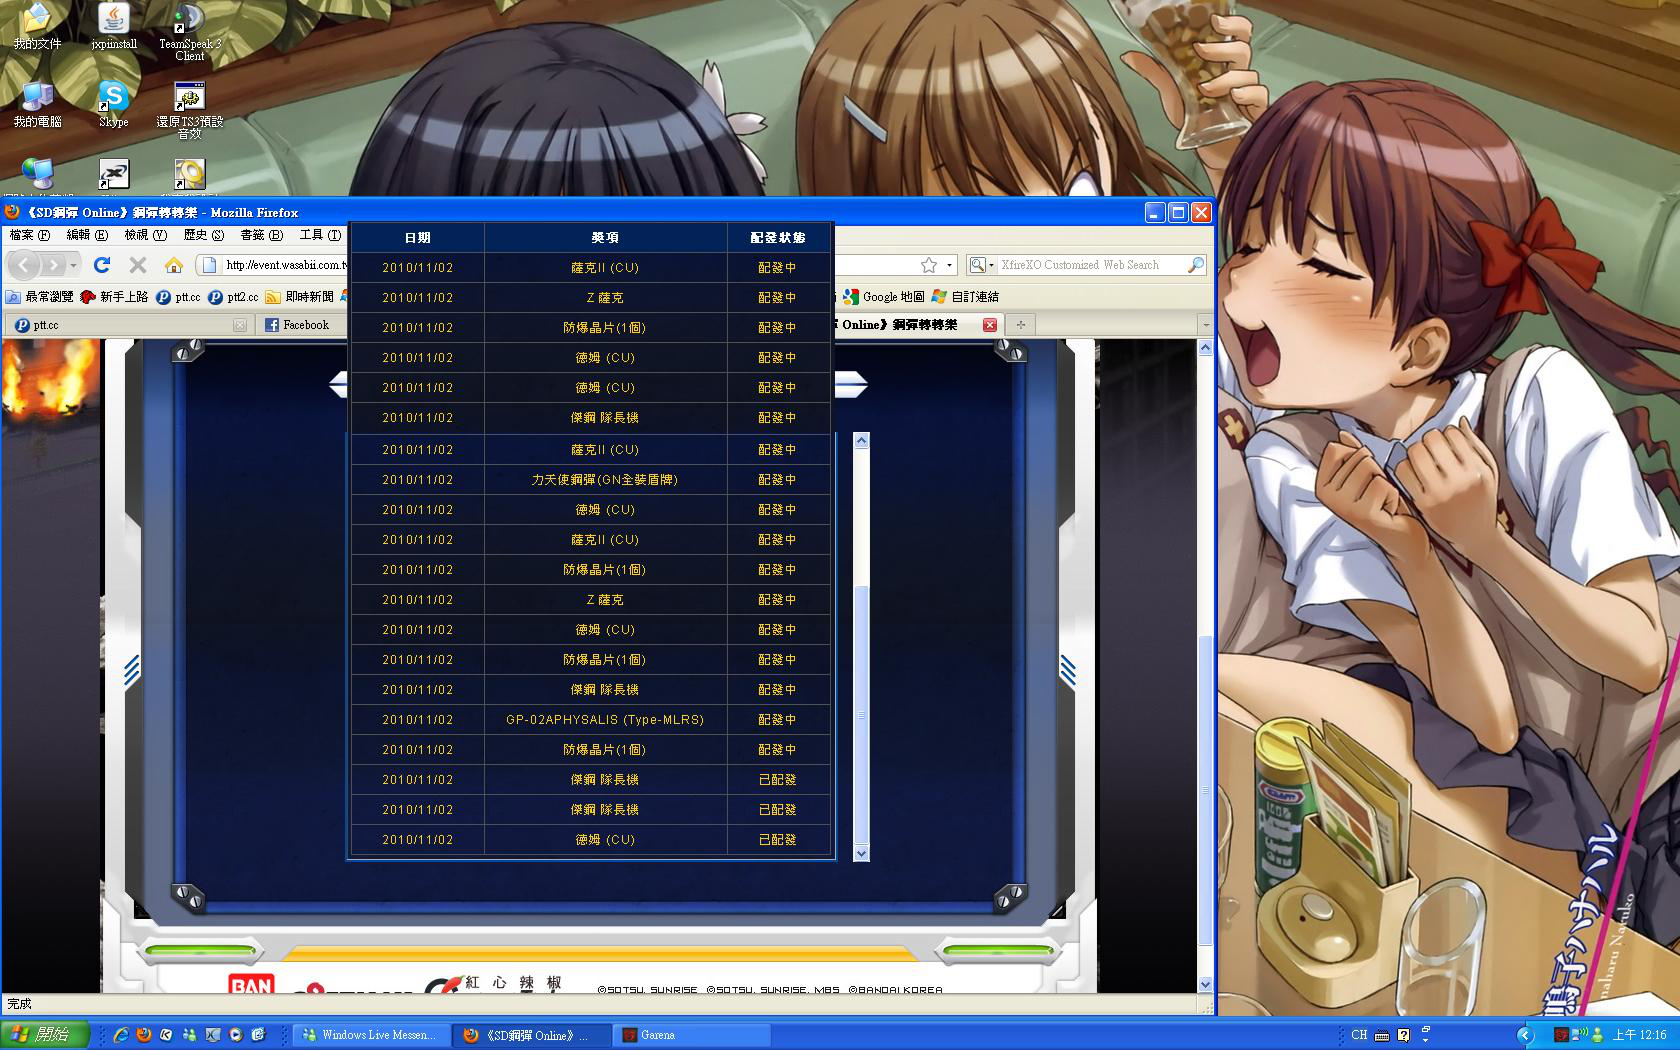Expand hidden tray icons with the arrow
Screen dimensions: 1680x1050
1524,1035
